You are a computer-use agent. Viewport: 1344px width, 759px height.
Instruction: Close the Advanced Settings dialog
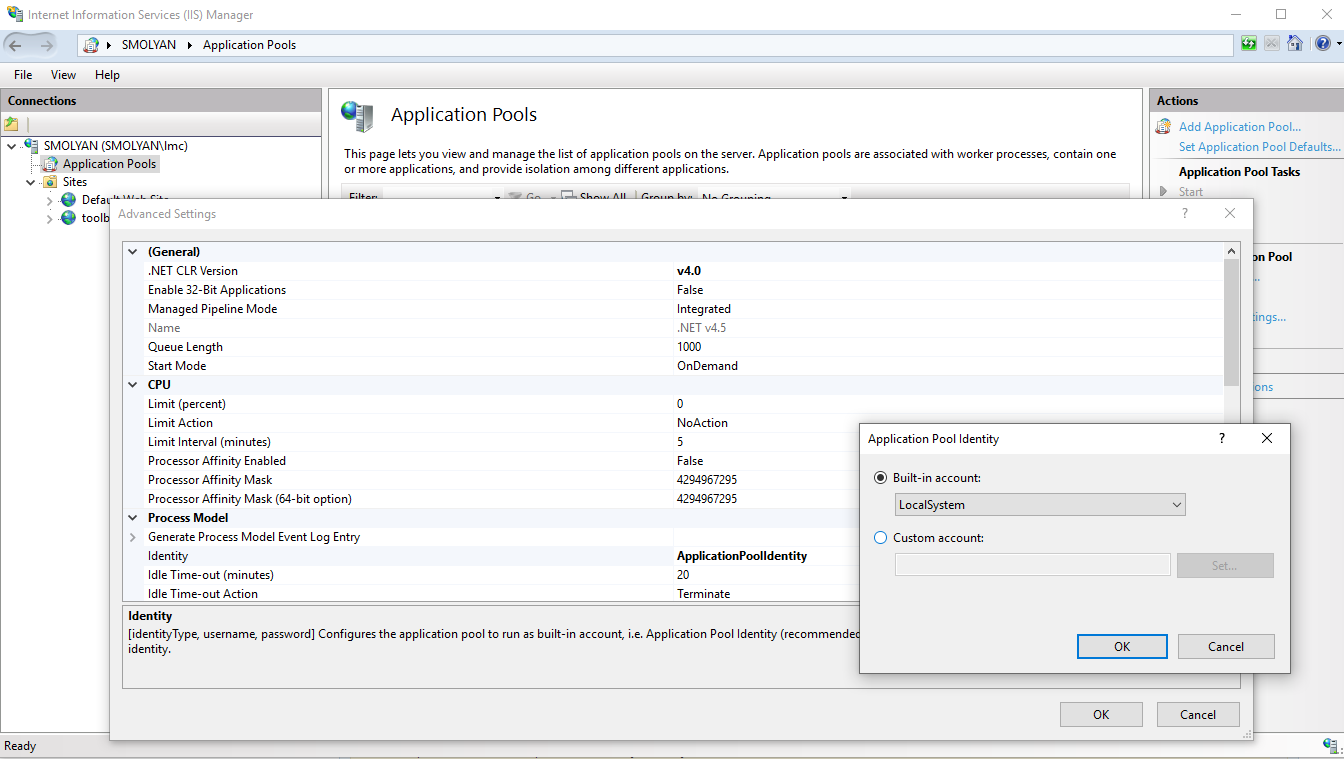click(x=1230, y=213)
